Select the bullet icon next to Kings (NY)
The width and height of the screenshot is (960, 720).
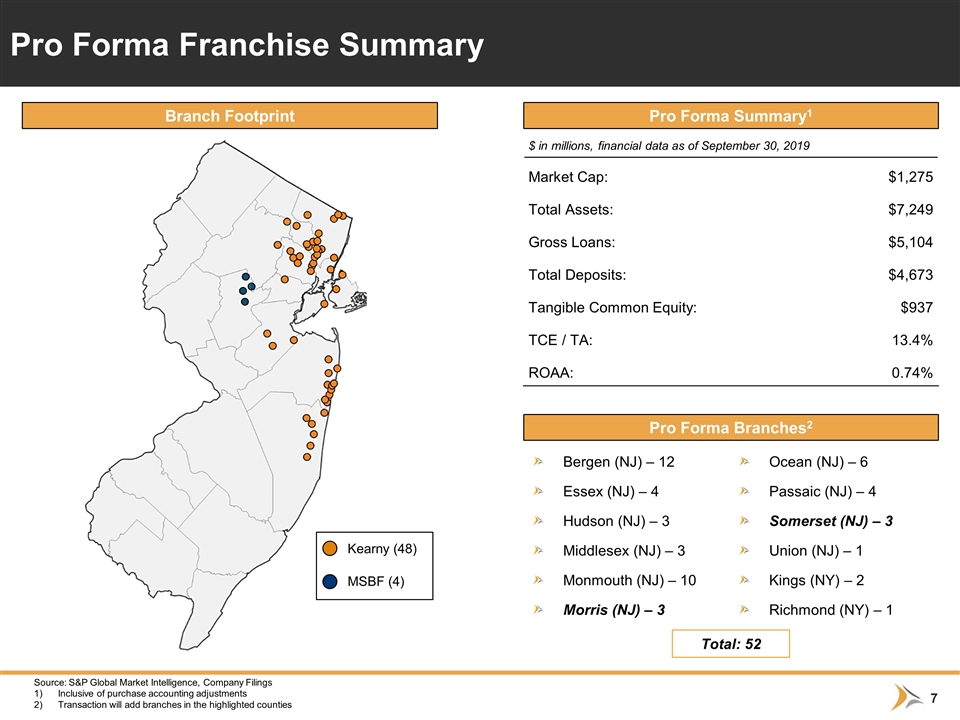pyautogui.click(x=744, y=580)
